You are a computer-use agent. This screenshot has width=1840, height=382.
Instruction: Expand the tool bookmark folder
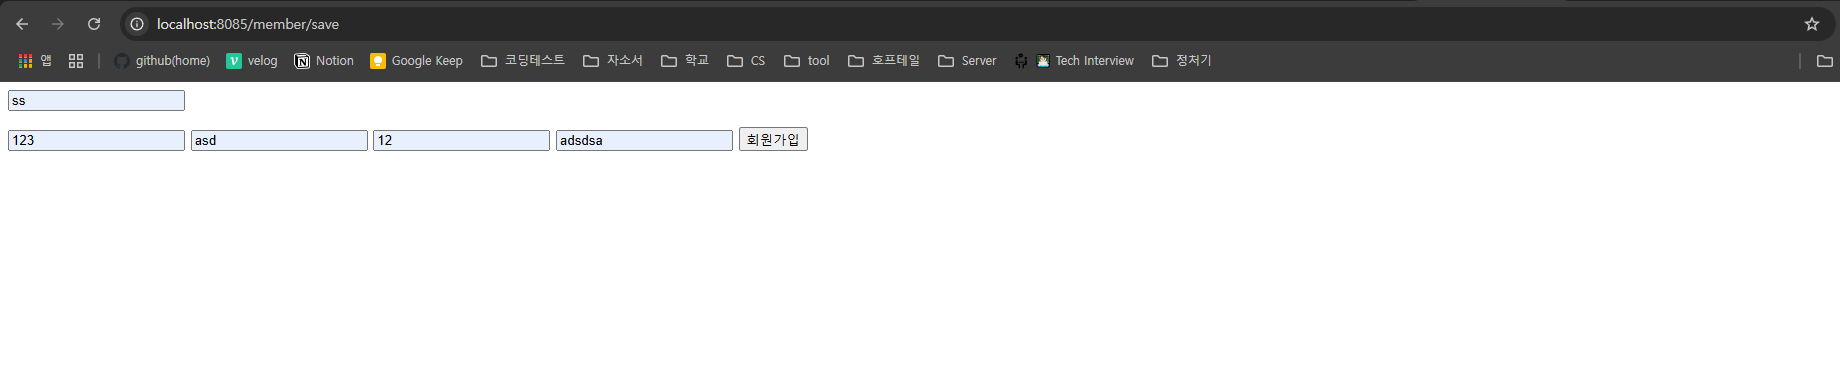(807, 61)
